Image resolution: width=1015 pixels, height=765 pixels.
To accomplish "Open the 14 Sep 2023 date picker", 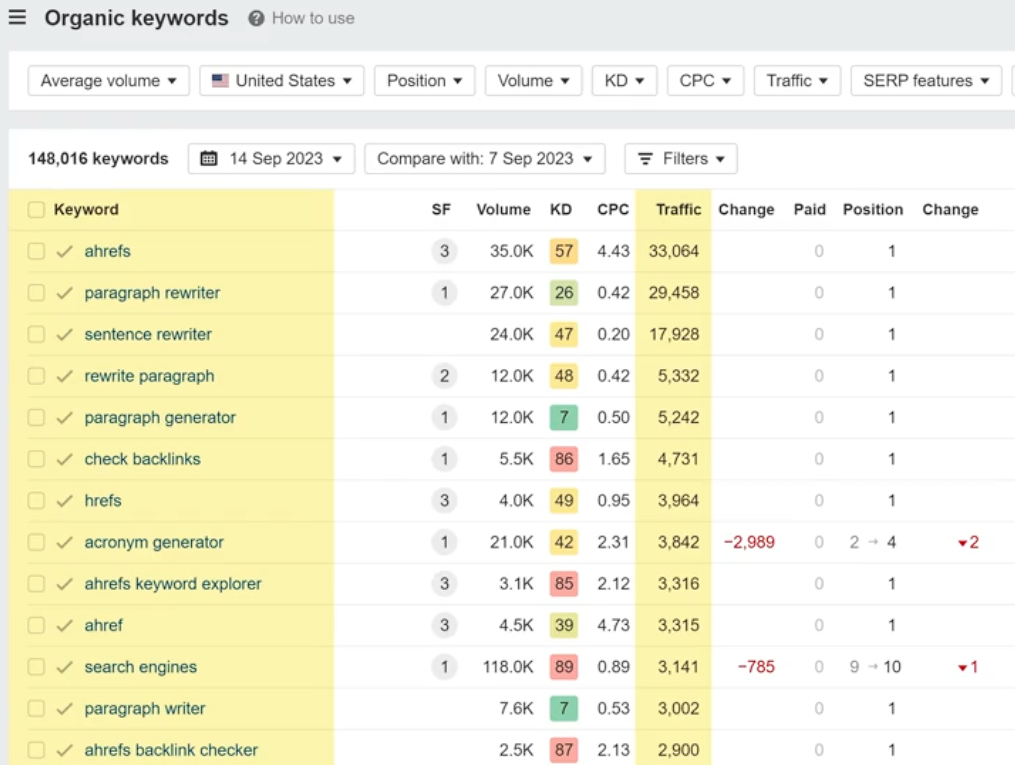I will pos(271,159).
